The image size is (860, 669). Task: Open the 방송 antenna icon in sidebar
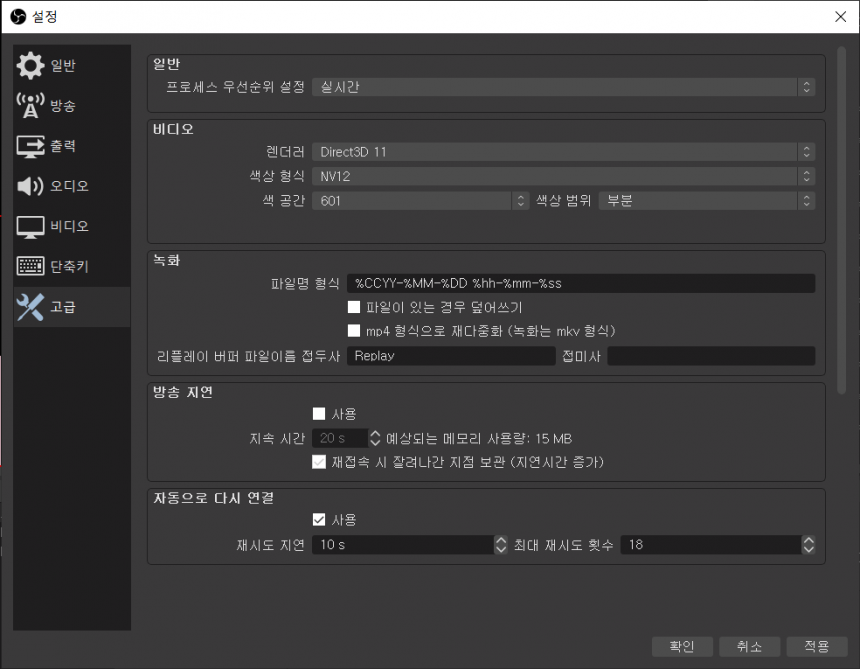[x=31, y=106]
